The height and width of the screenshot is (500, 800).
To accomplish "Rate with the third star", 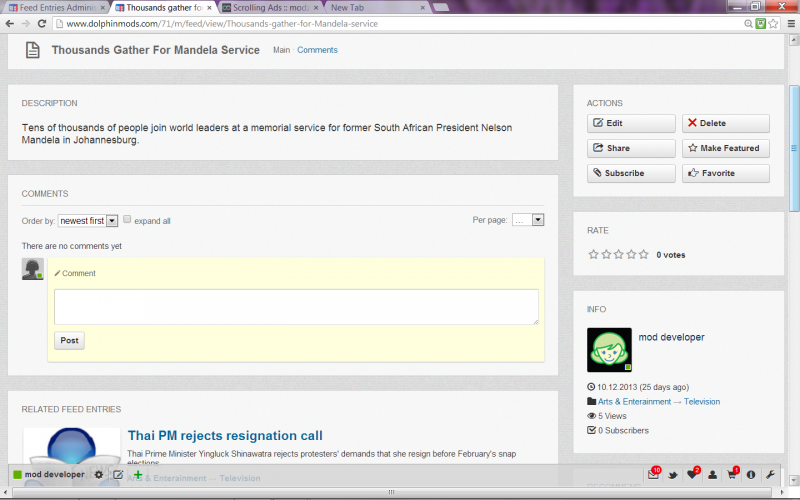I will [x=618, y=254].
